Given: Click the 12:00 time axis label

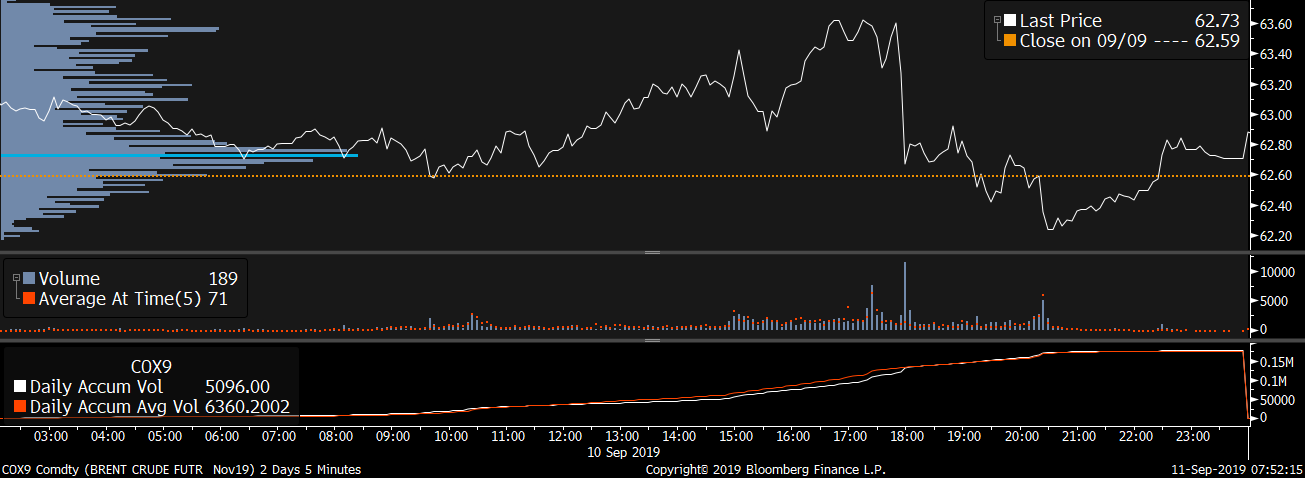Looking at the screenshot, I should click(x=566, y=437).
